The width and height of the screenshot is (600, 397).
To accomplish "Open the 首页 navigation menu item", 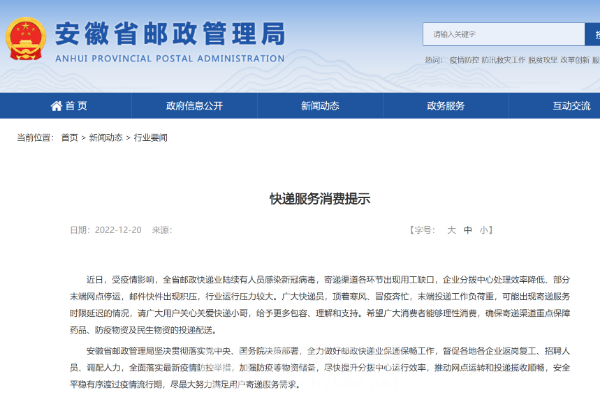I will pyautogui.click(x=69, y=106).
